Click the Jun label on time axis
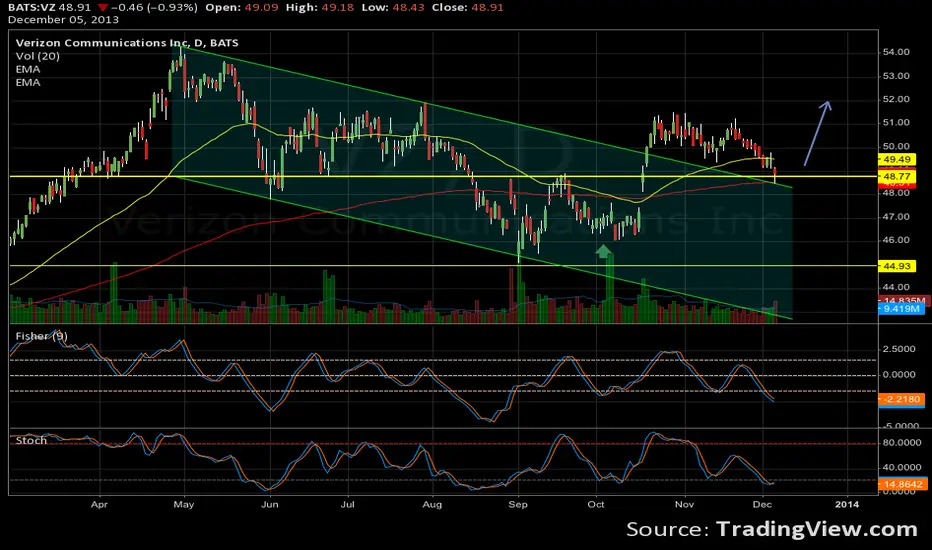Screen dimensions: 932x550 click(x=269, y=504)
